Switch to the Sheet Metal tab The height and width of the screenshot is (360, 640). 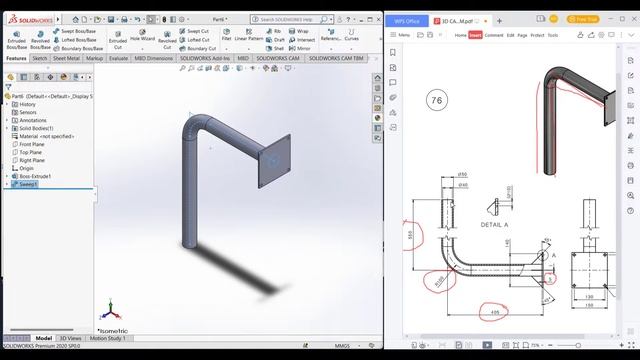(x=66, y=58)
